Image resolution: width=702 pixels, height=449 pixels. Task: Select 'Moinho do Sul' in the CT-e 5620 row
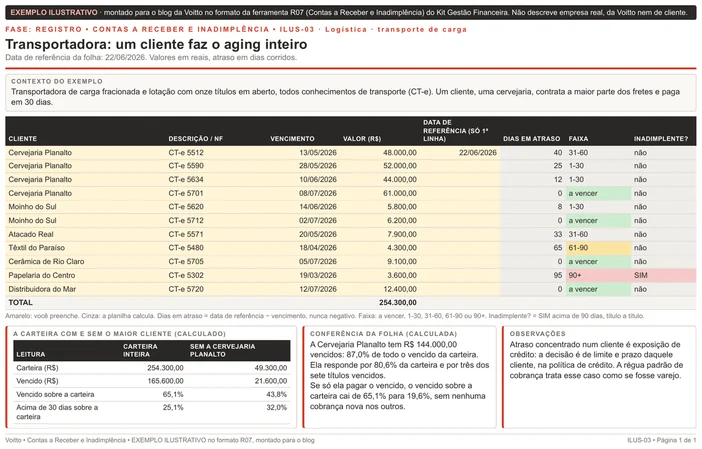[x=32, y=207]
